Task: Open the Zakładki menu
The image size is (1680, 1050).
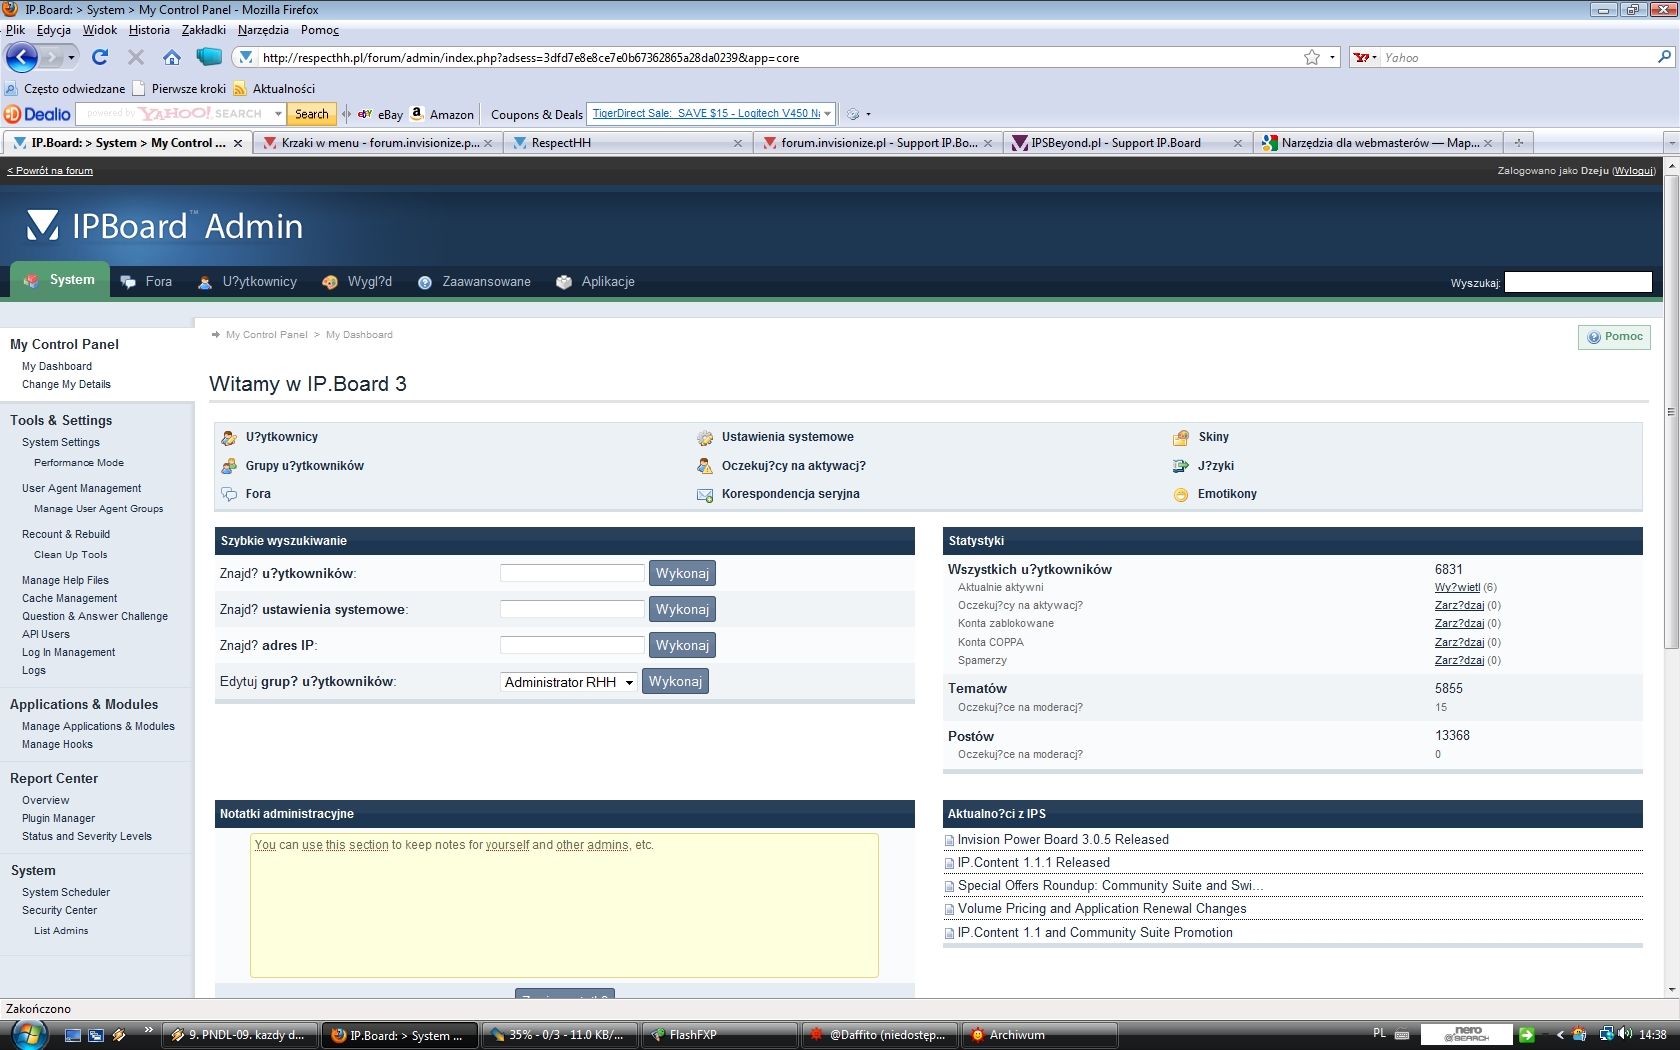Action: coord(203,30)
